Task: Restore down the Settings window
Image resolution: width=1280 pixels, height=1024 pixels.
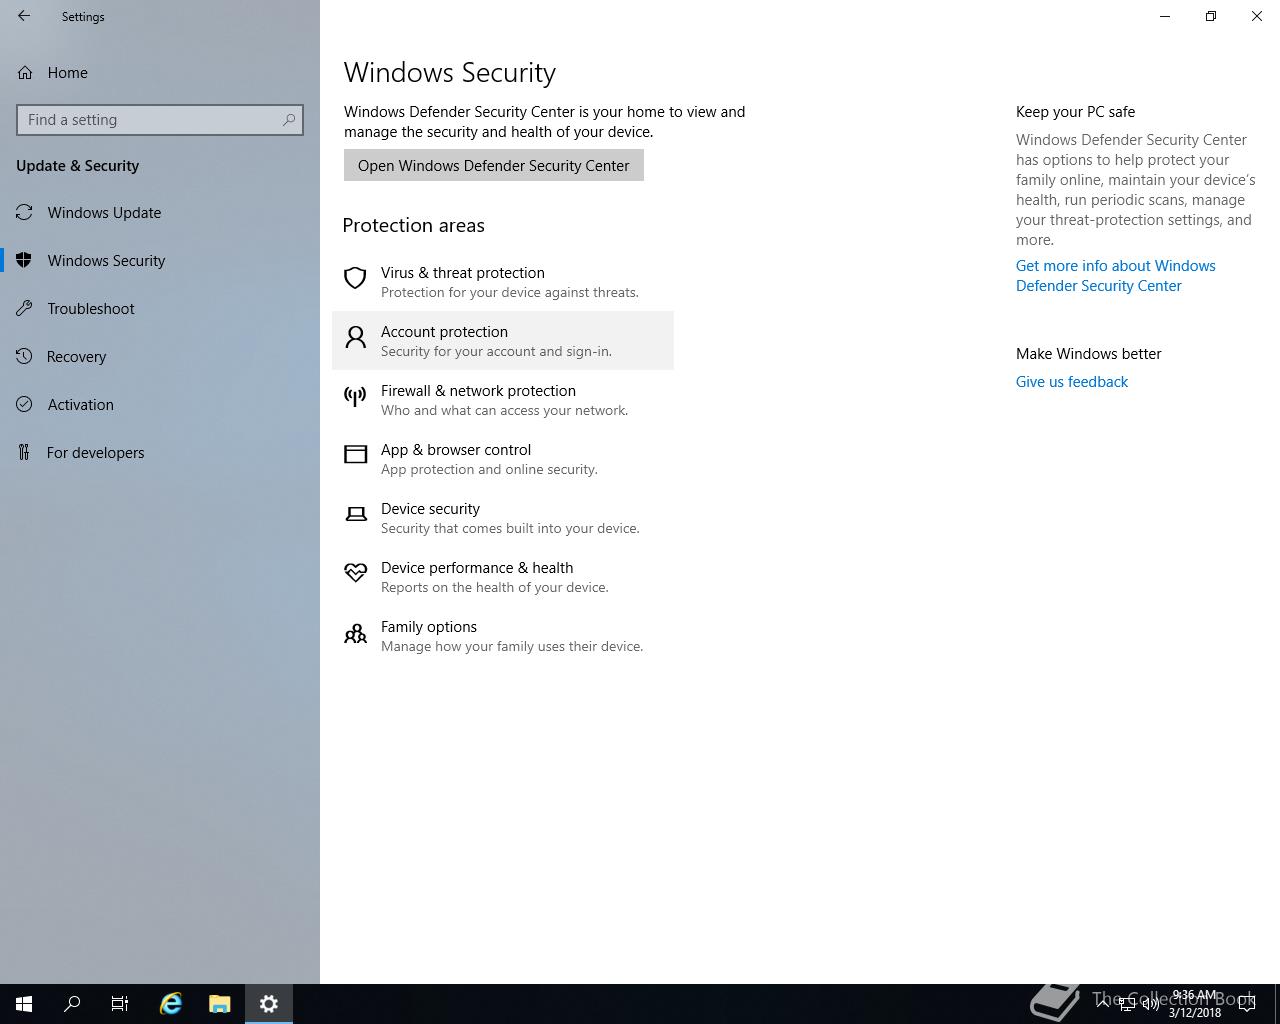Action: point(1211,16)
